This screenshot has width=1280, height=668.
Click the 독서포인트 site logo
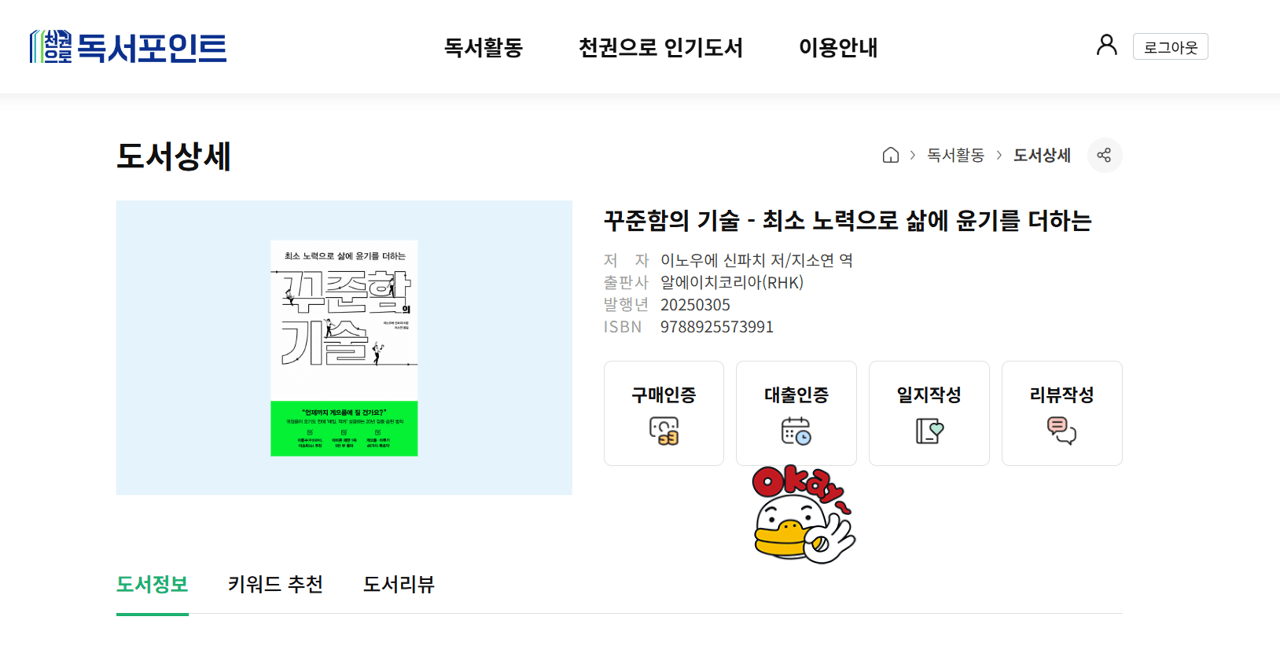tap(128, 47)
